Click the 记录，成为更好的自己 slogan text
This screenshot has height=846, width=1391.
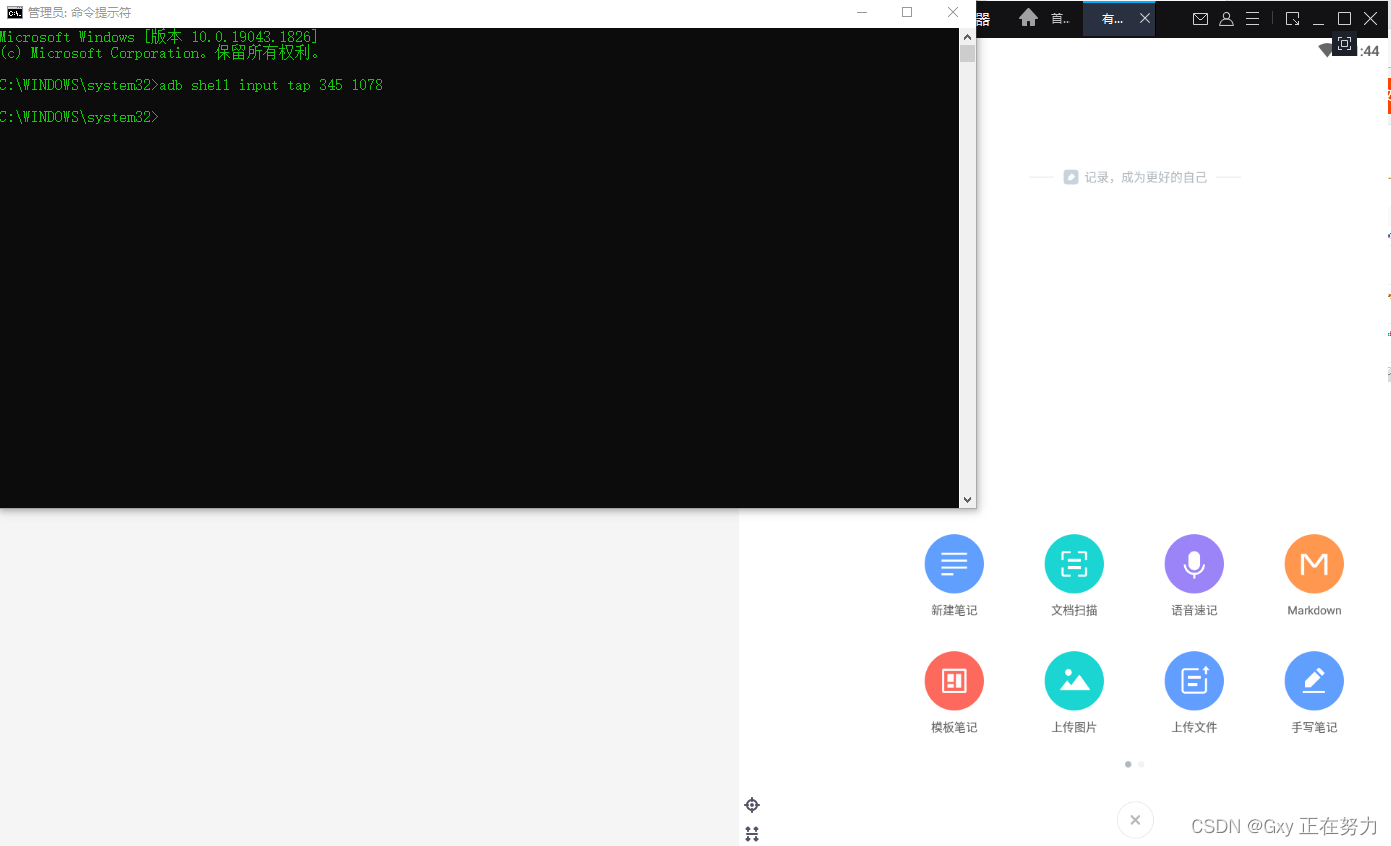pos(1146,177)
